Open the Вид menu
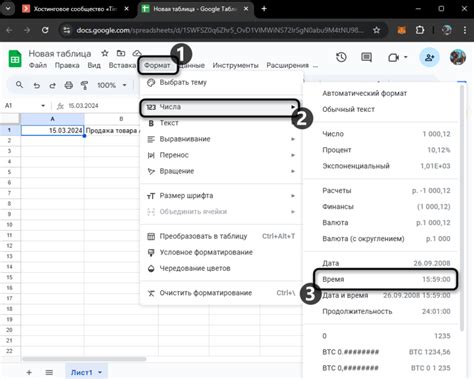The image size is (474, 379). [94, 65]
